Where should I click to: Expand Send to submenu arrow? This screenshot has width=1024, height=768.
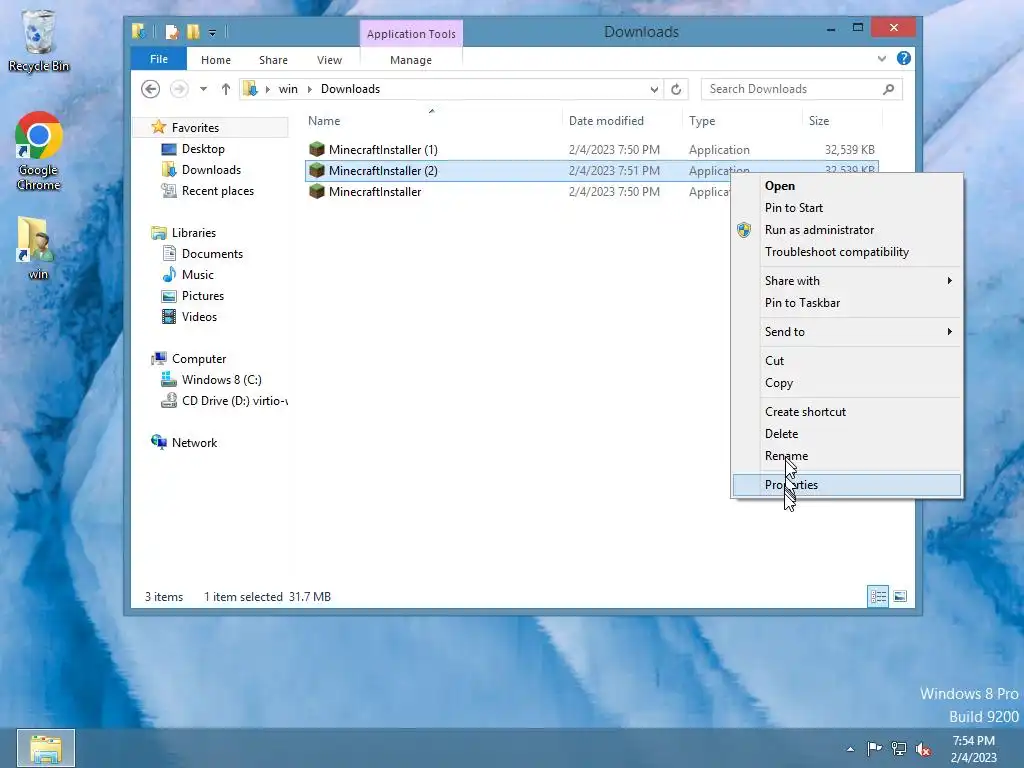[950, 332]
